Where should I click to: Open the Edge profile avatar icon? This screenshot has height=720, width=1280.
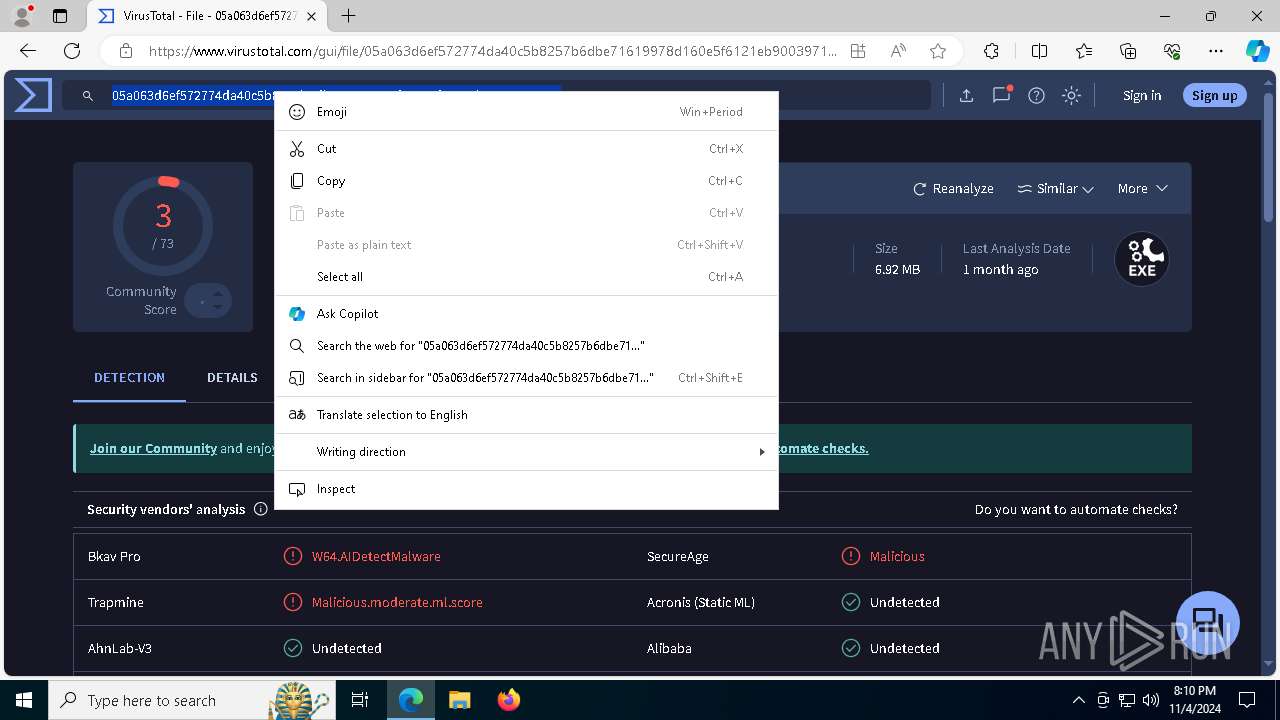point(22,16)
